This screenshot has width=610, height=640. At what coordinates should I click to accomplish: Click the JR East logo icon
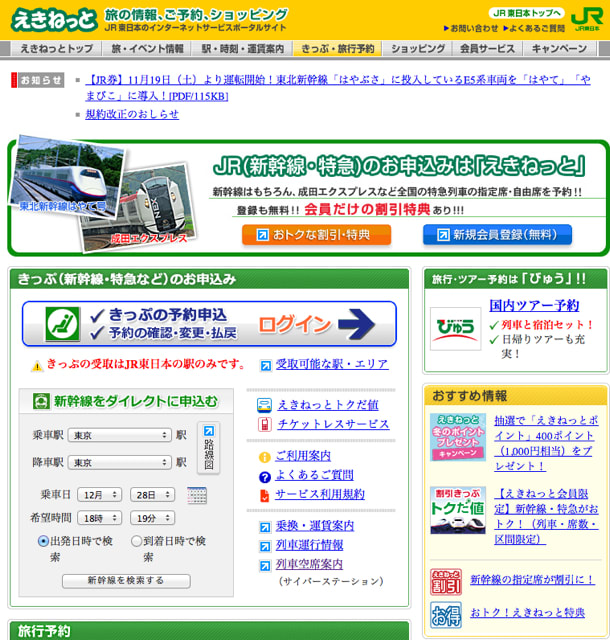(587, 19)
